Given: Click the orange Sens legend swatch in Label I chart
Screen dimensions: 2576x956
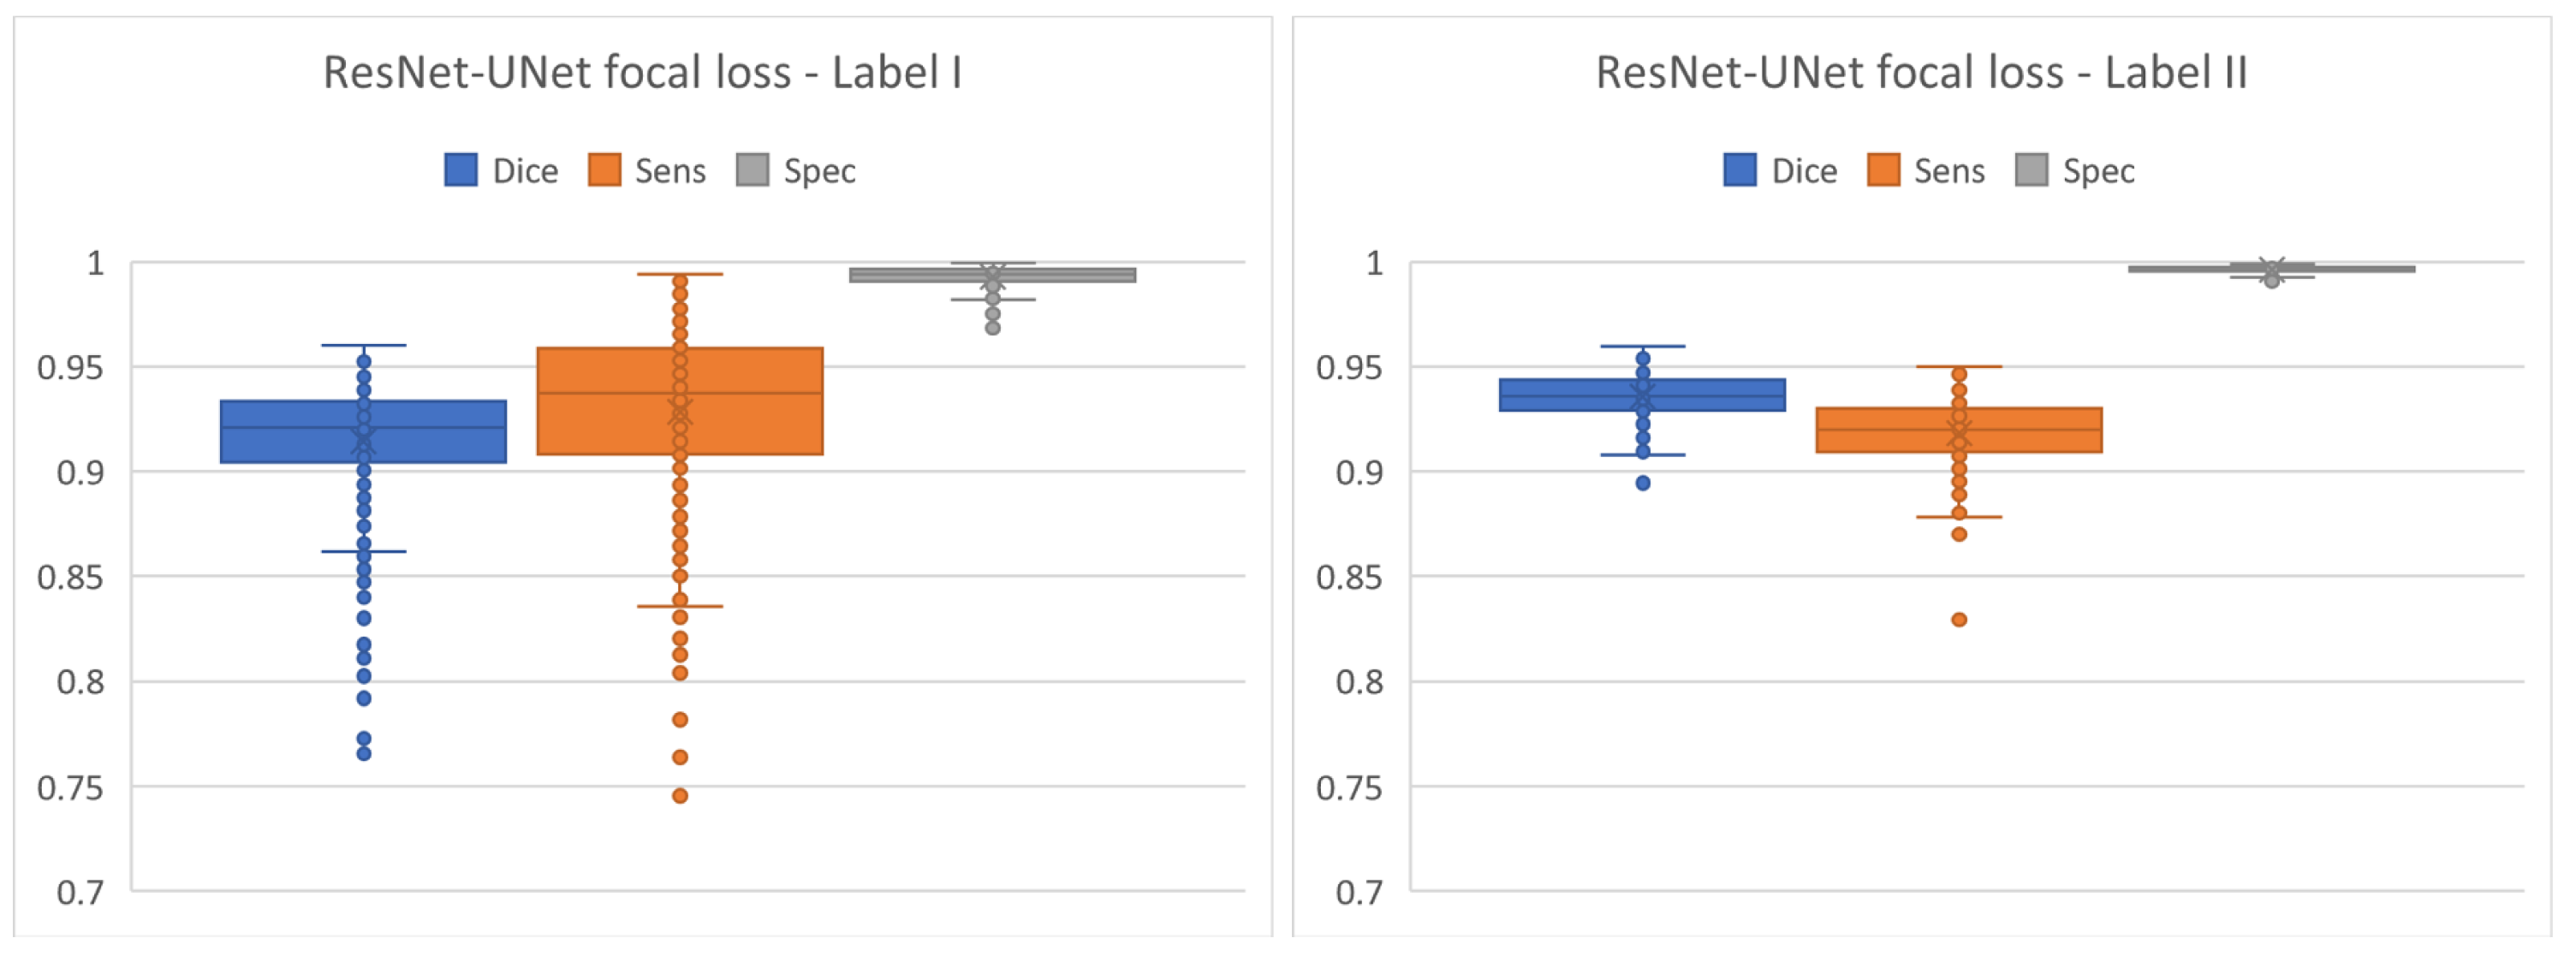Looking at the screenshot, I should [604, 170].
